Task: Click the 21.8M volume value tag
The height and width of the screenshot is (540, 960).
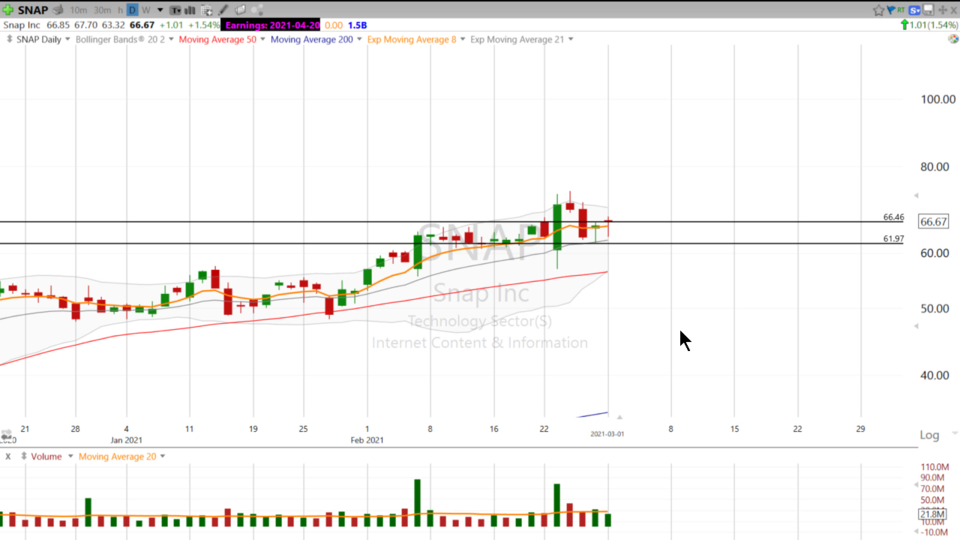Action: pyautogui.click(x=932, y=514)
